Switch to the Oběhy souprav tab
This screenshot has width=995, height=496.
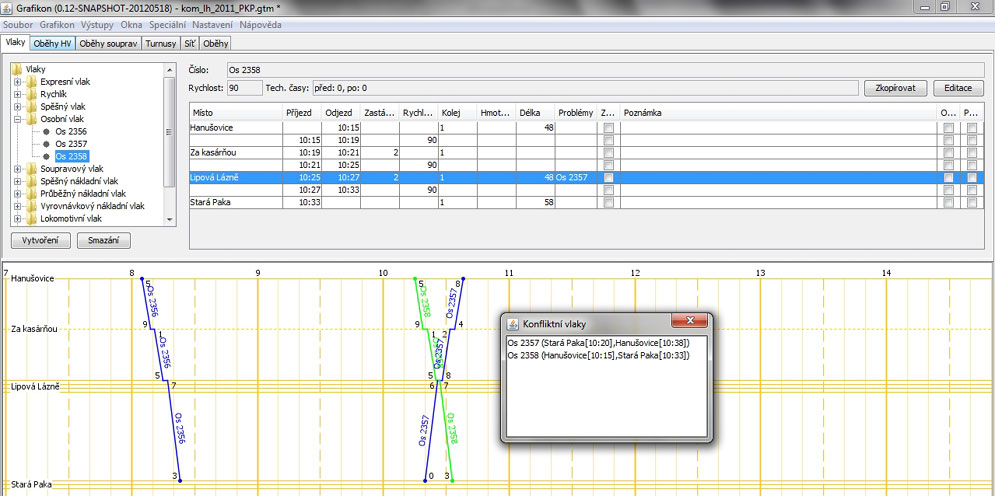tap(106, 44)
